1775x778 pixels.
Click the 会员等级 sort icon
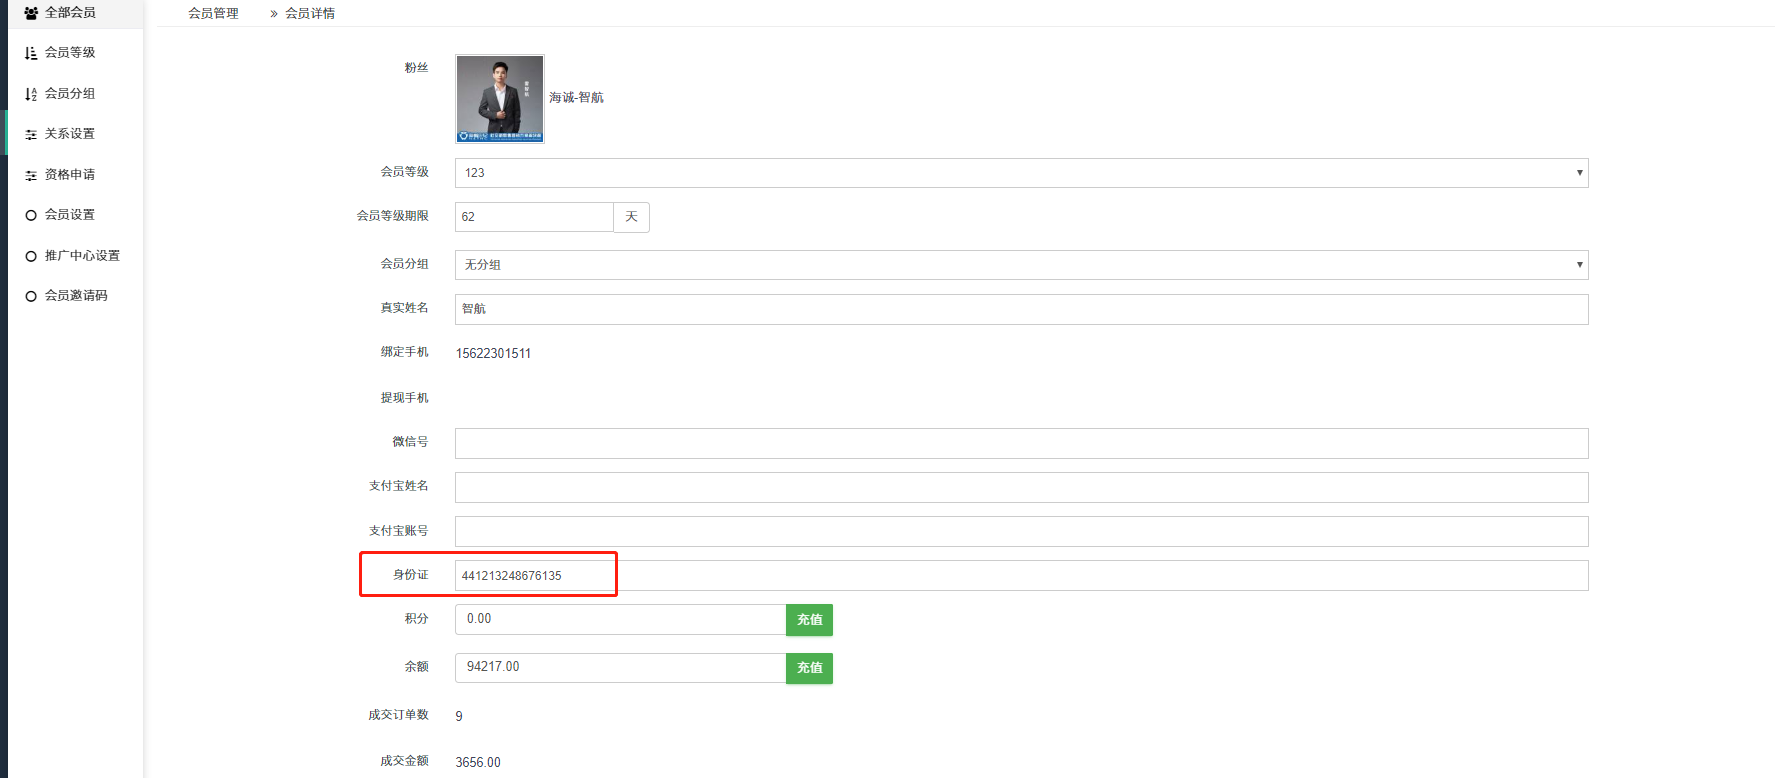(31, 53)
